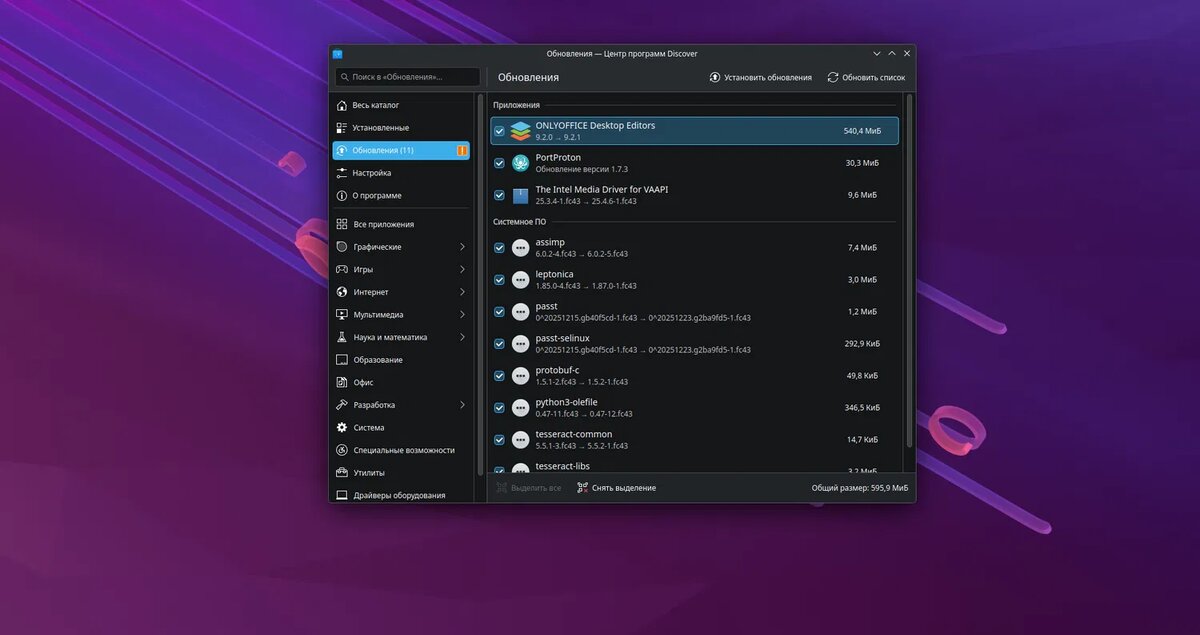Click the О программе info icon

[341, 195]
